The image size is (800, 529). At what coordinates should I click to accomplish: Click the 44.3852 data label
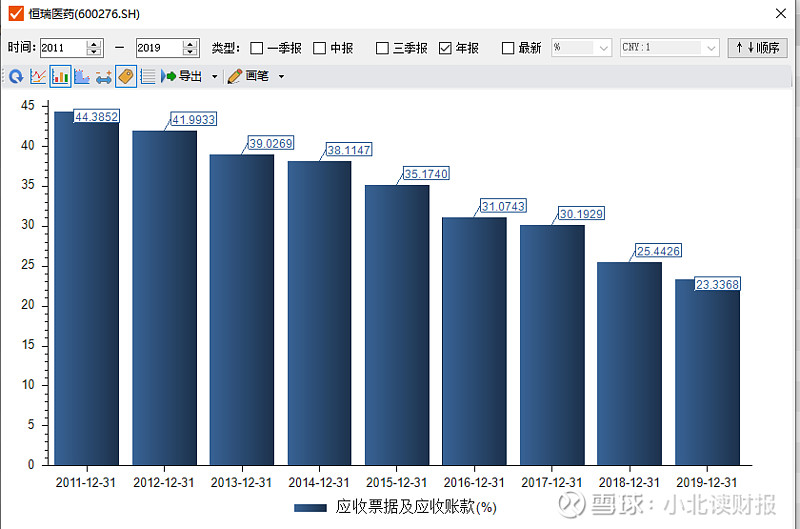click(96, 116)
